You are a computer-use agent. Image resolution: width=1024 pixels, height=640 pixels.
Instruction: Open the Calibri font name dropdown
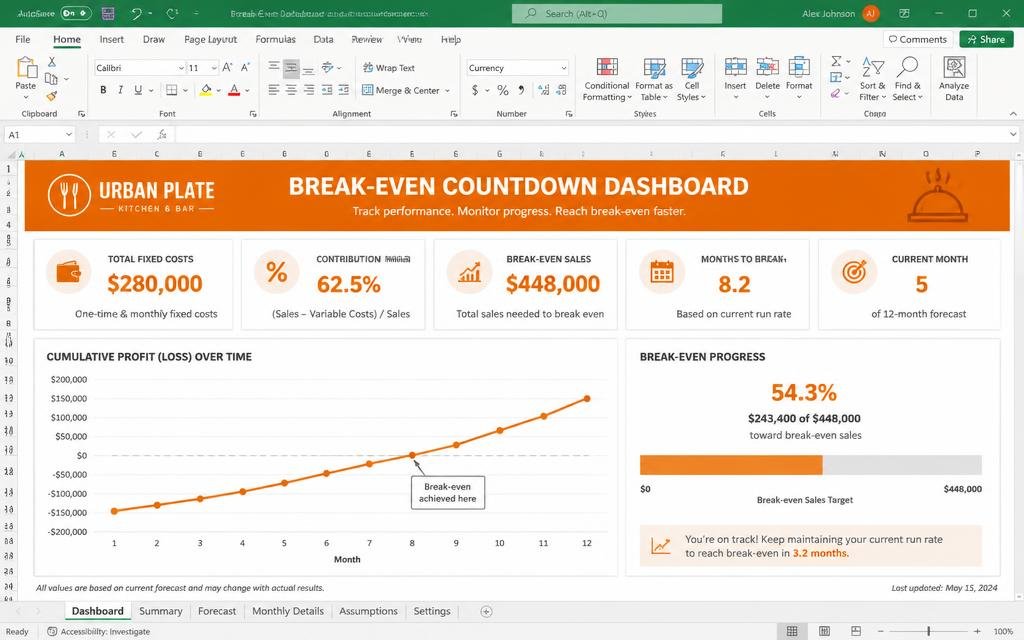coord(182,68)
